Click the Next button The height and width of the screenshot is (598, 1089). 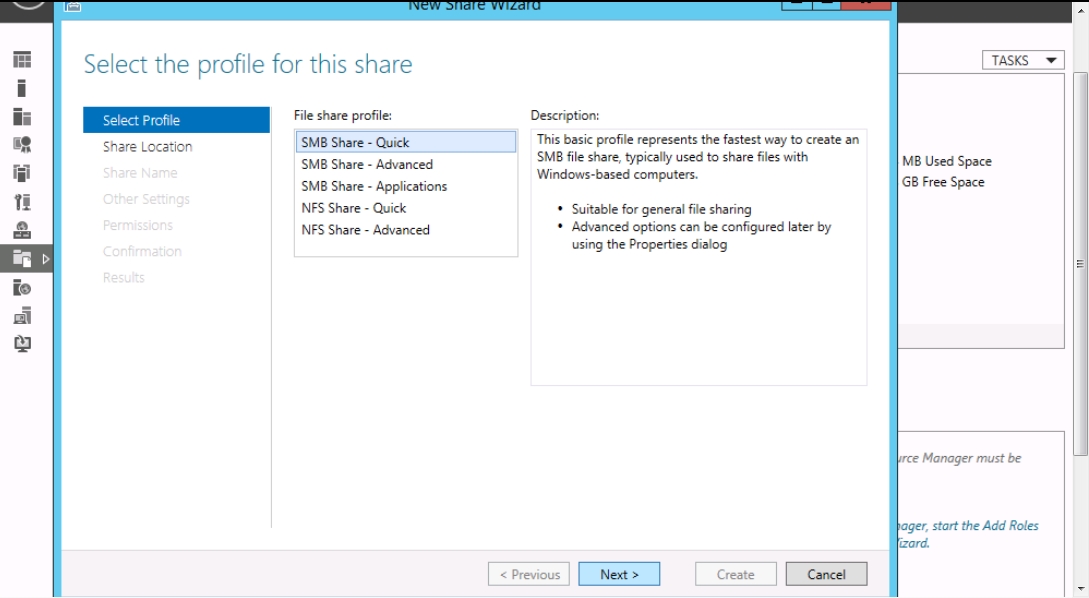coord(619,574)
